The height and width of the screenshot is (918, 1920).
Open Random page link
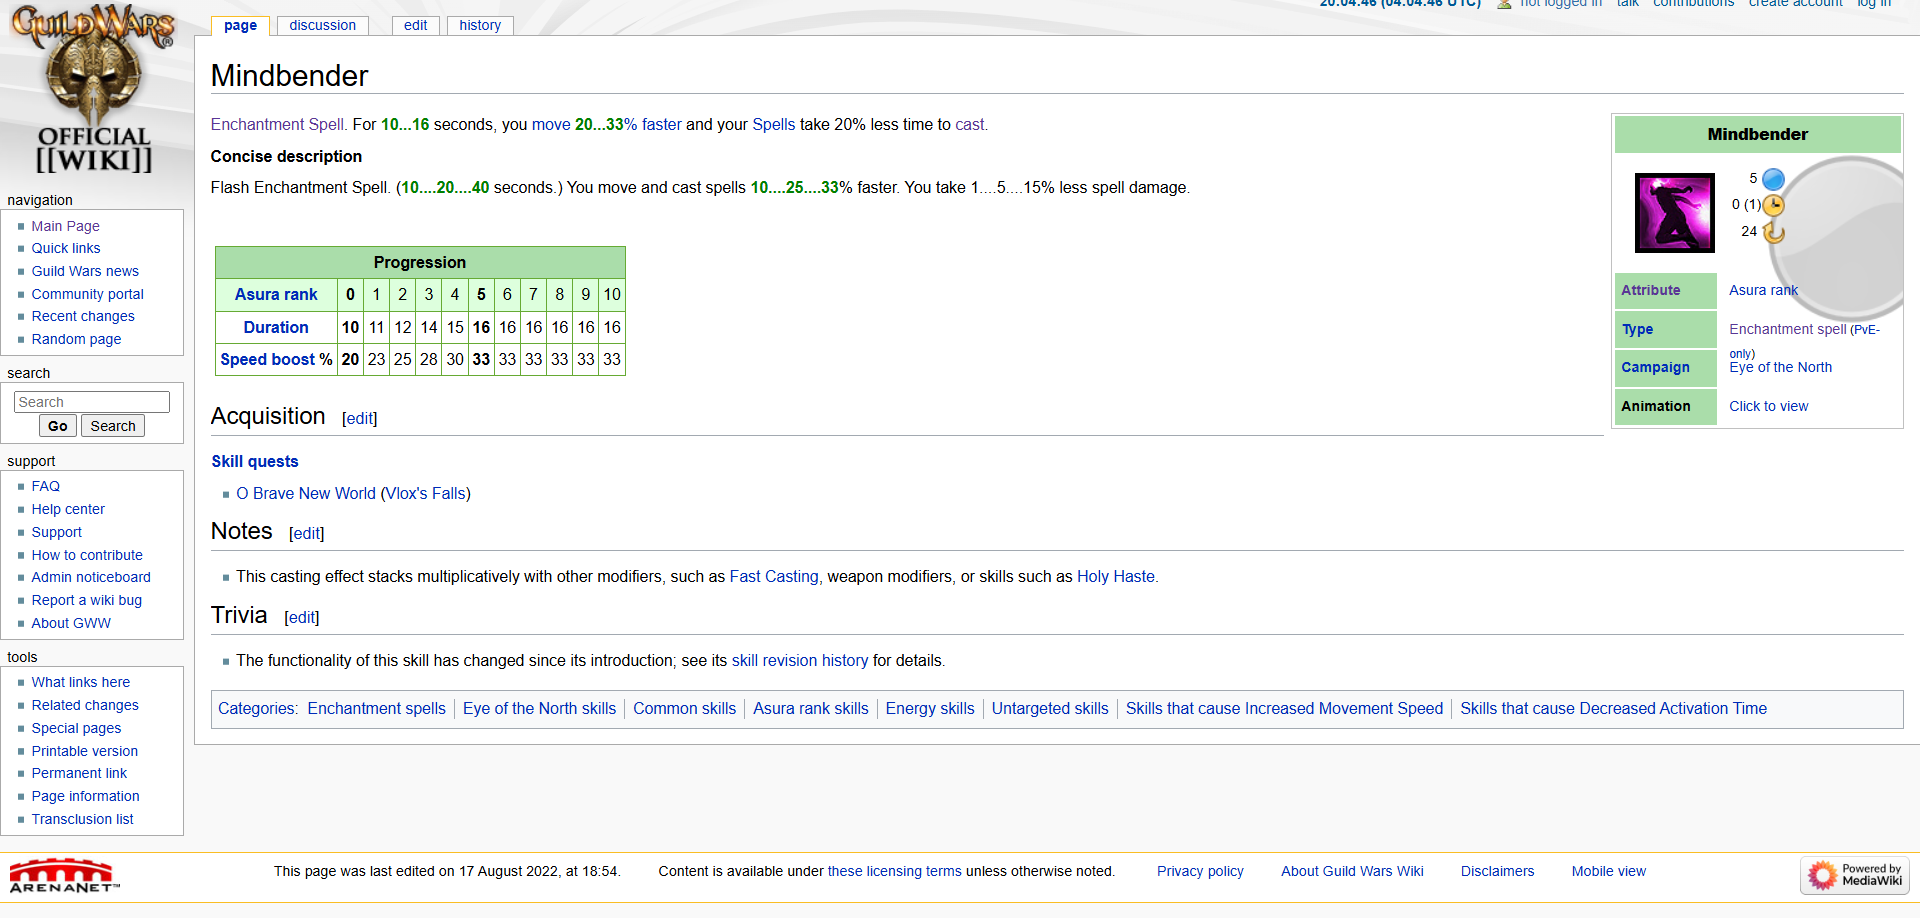tap(76, 339)
